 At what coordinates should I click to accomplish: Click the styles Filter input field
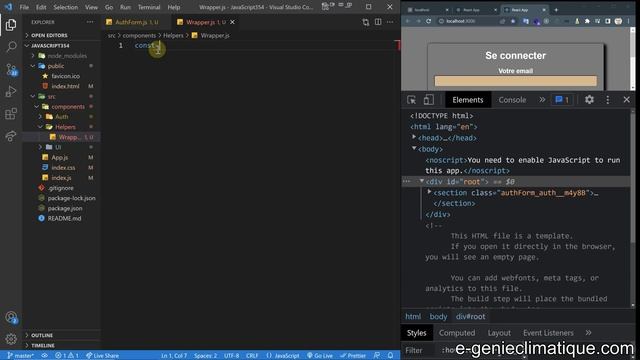coord(420,350)
